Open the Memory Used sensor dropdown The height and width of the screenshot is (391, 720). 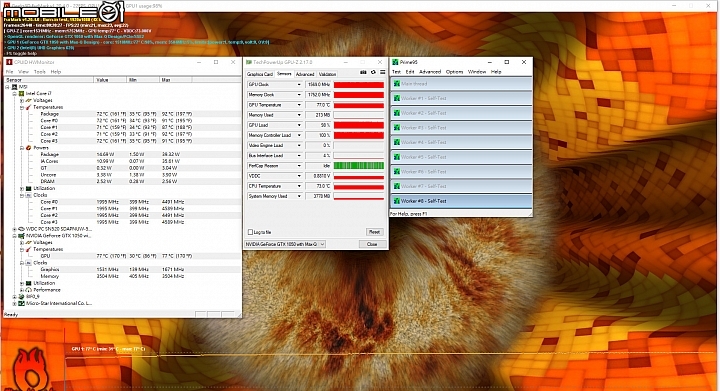pos(298,115)
